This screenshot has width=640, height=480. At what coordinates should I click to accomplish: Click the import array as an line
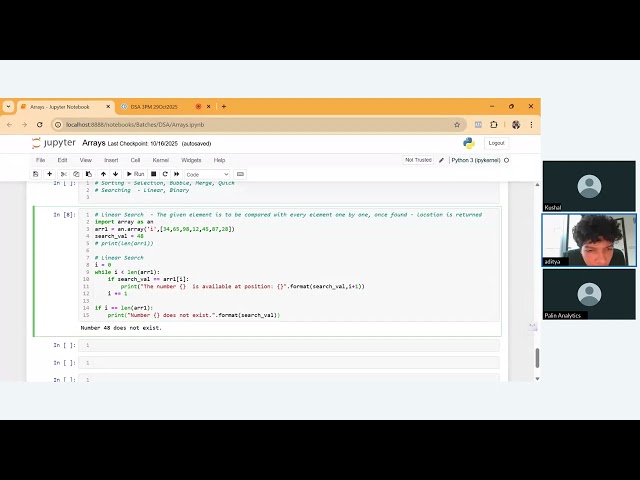124,222
